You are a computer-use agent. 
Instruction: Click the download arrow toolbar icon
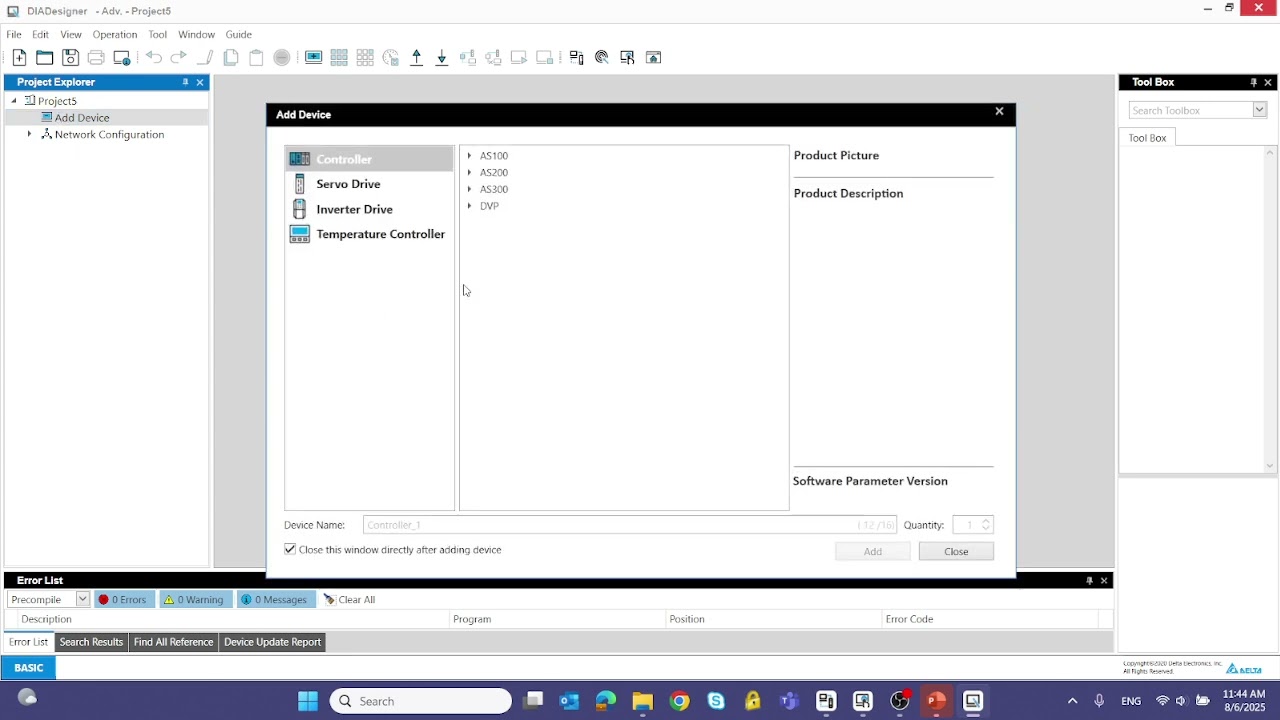click(442, 58)
